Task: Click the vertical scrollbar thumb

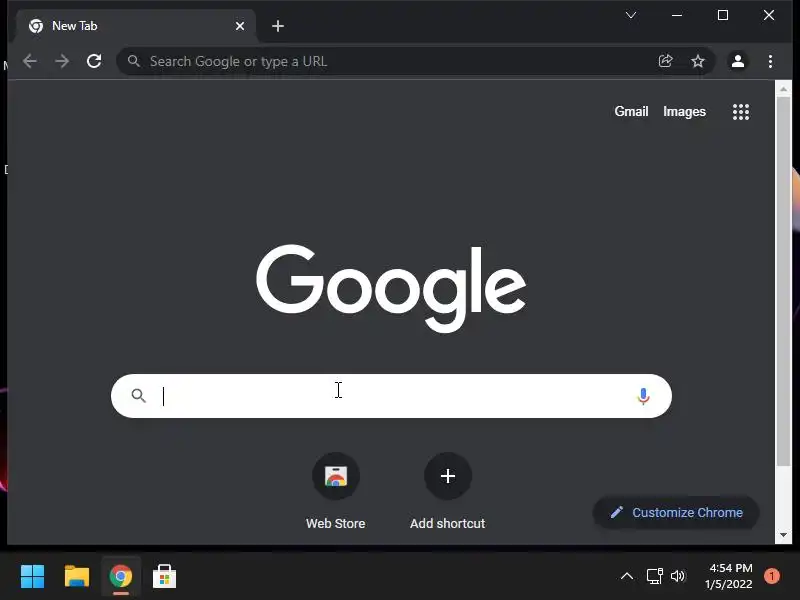Action: pos(783,281)
